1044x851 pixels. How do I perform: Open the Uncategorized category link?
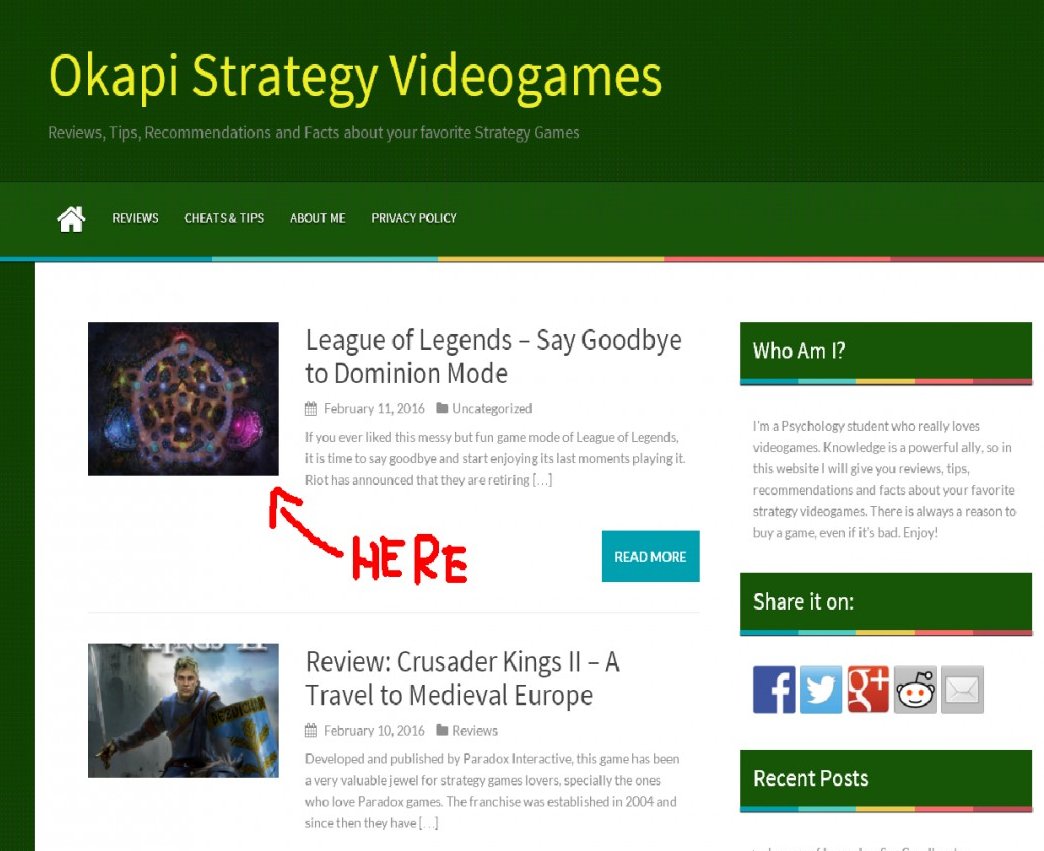click(x=492, y=409)
